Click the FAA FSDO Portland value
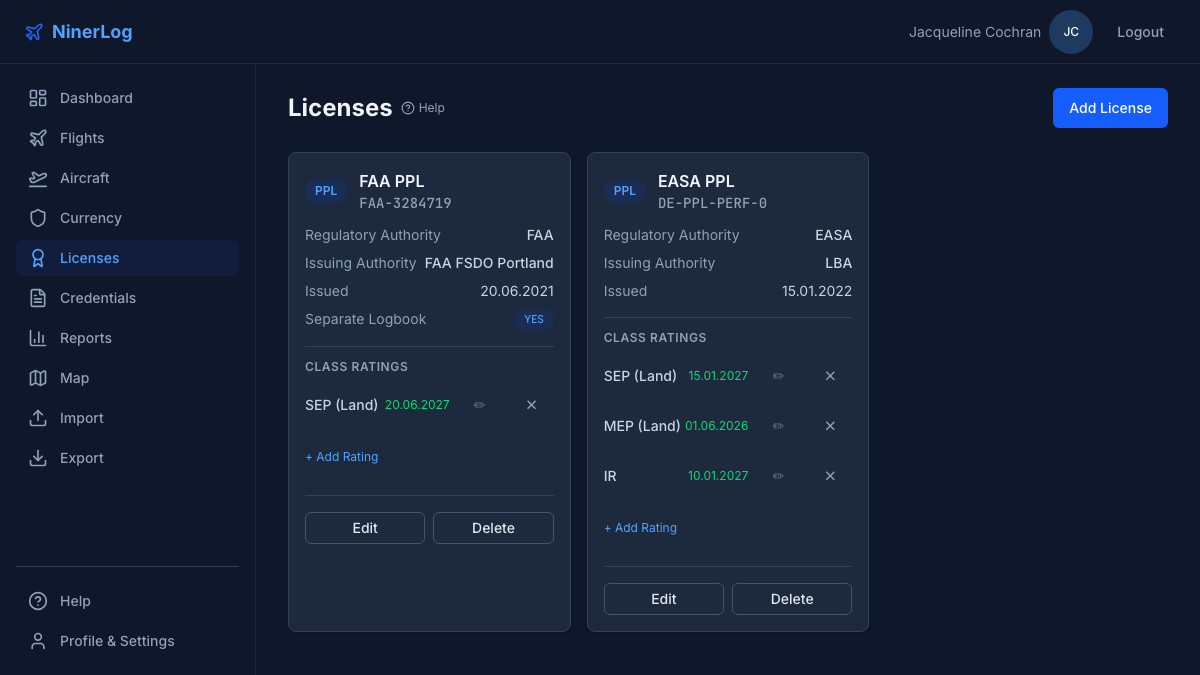The width and height of the screenshot is (1200, 675). click(489, 263)
